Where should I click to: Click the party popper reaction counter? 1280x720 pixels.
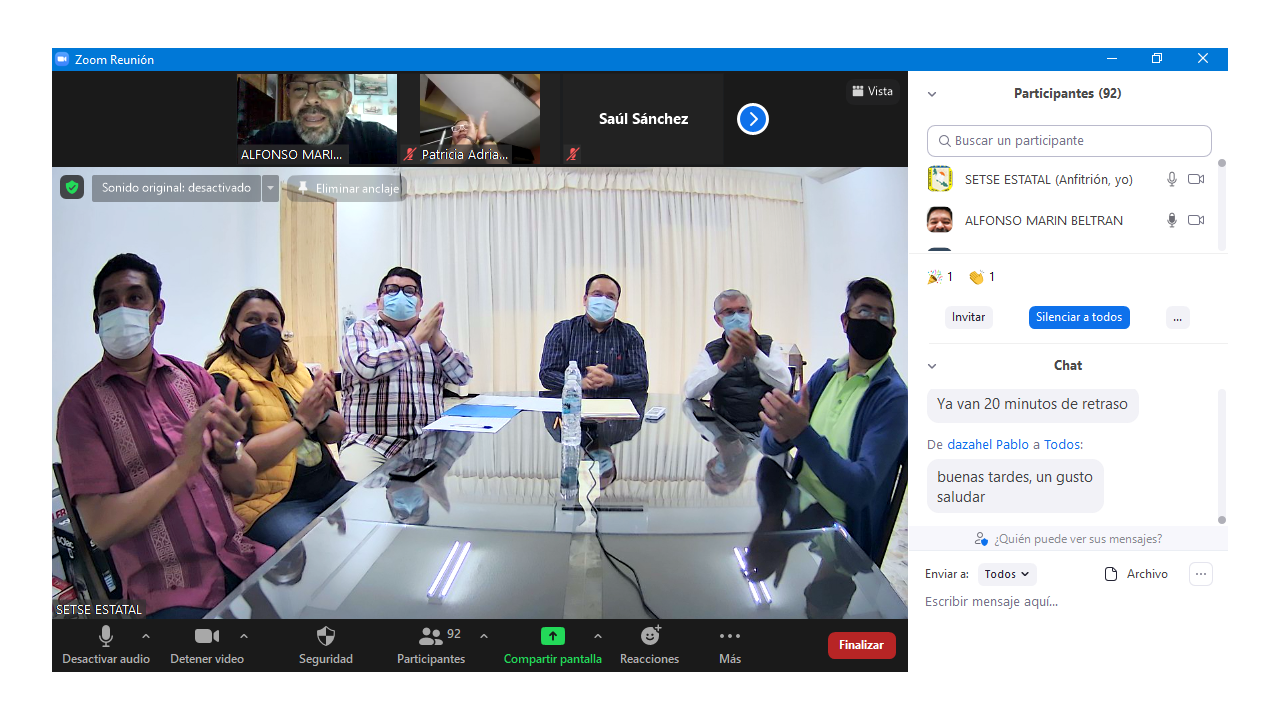tap(940, 277)
